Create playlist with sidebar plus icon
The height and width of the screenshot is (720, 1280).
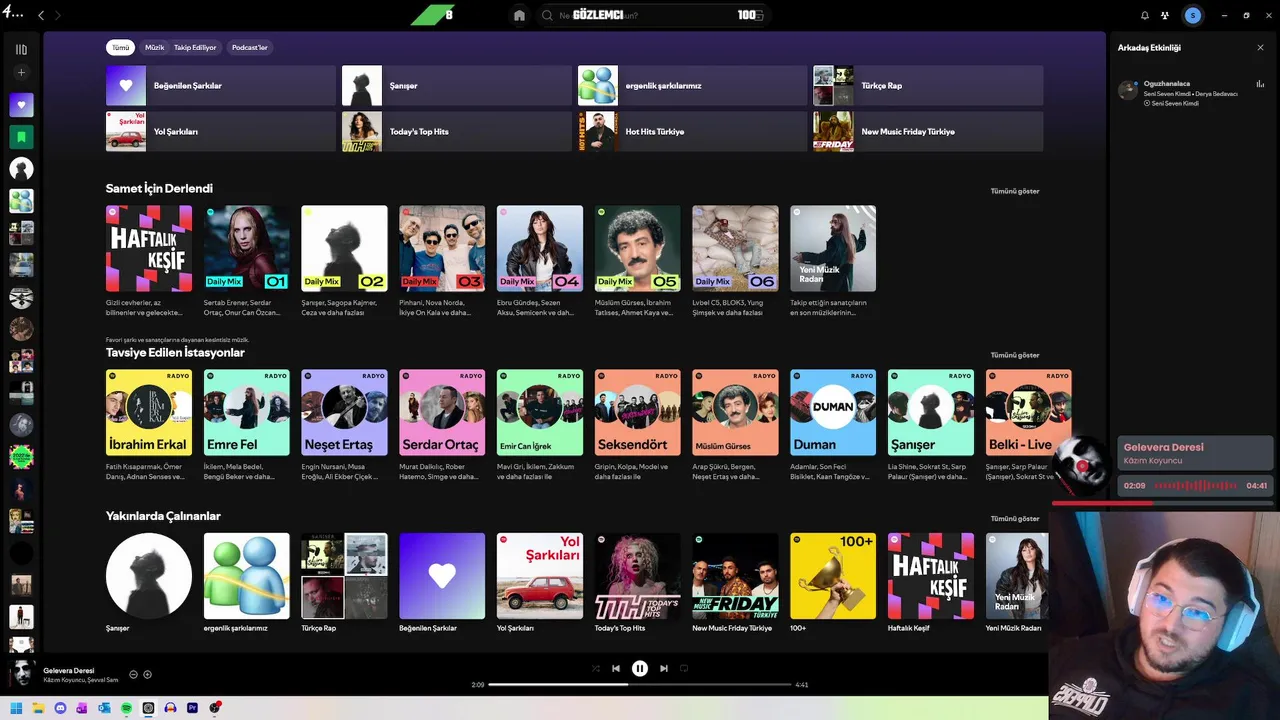pos(21,72)
